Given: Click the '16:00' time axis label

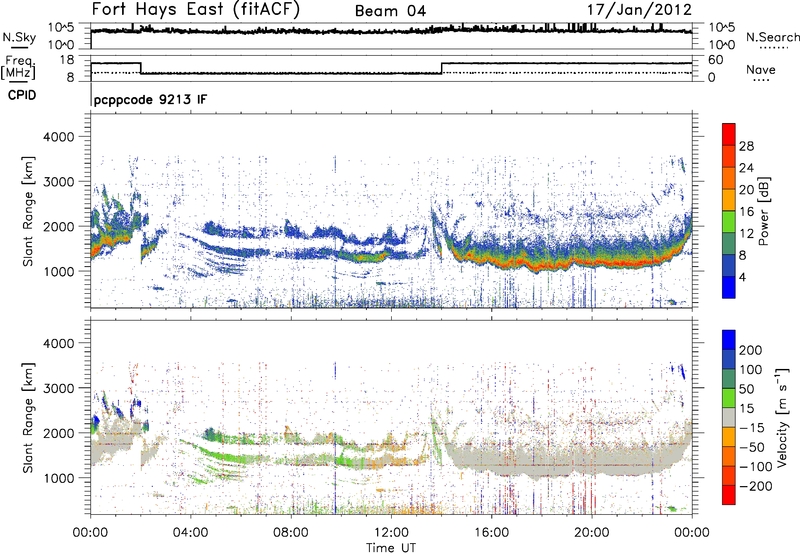Looking at the screenshot, I should (x=491, y=533).
